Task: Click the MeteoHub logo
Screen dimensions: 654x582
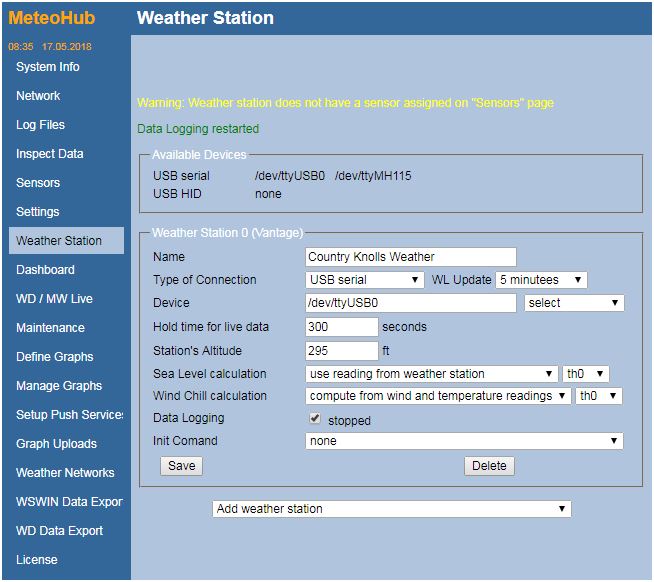Action: 52,18
